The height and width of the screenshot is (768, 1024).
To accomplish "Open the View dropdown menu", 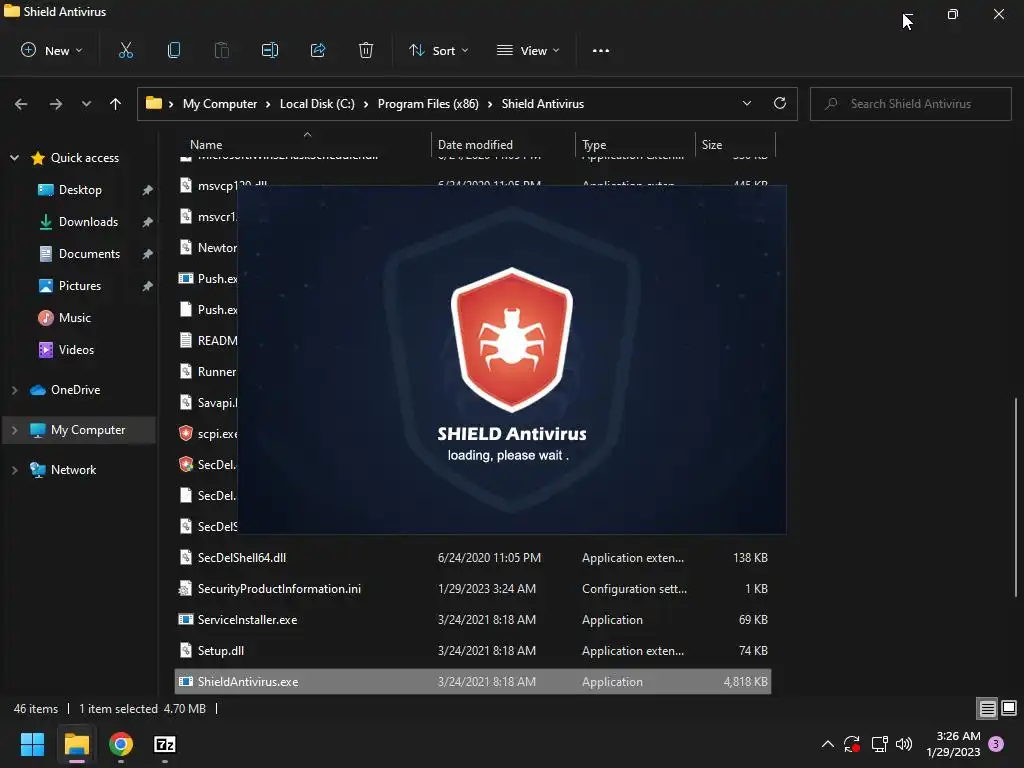I will coord(528,50).
